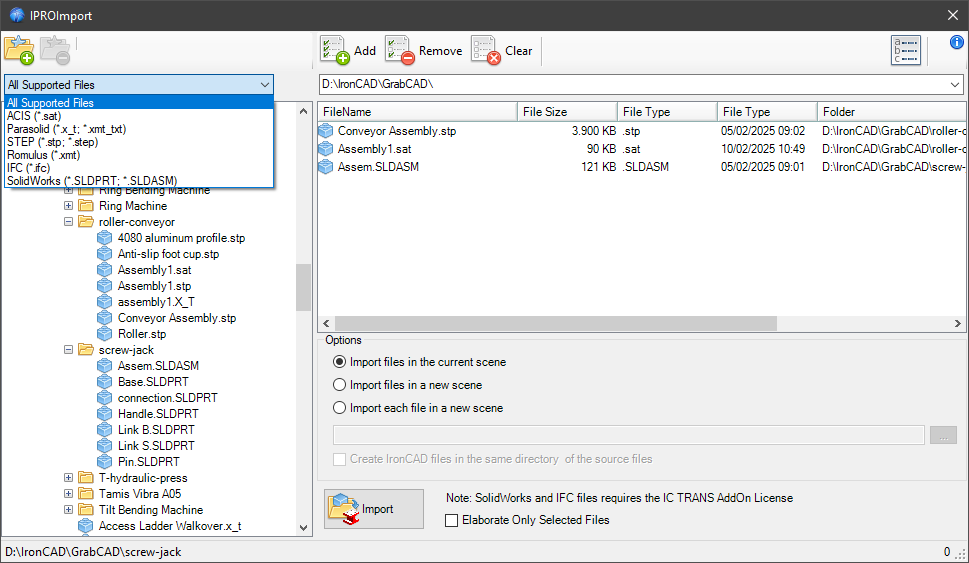
Task: Click the file list horizontal scrollbar thumb
Action: pos(556,323)
